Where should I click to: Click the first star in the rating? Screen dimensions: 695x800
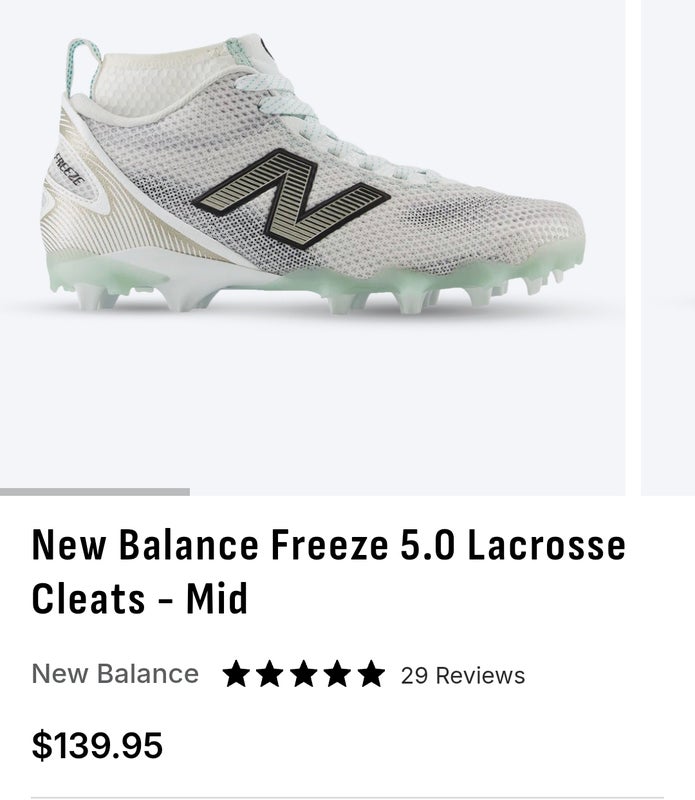(236, 675)
